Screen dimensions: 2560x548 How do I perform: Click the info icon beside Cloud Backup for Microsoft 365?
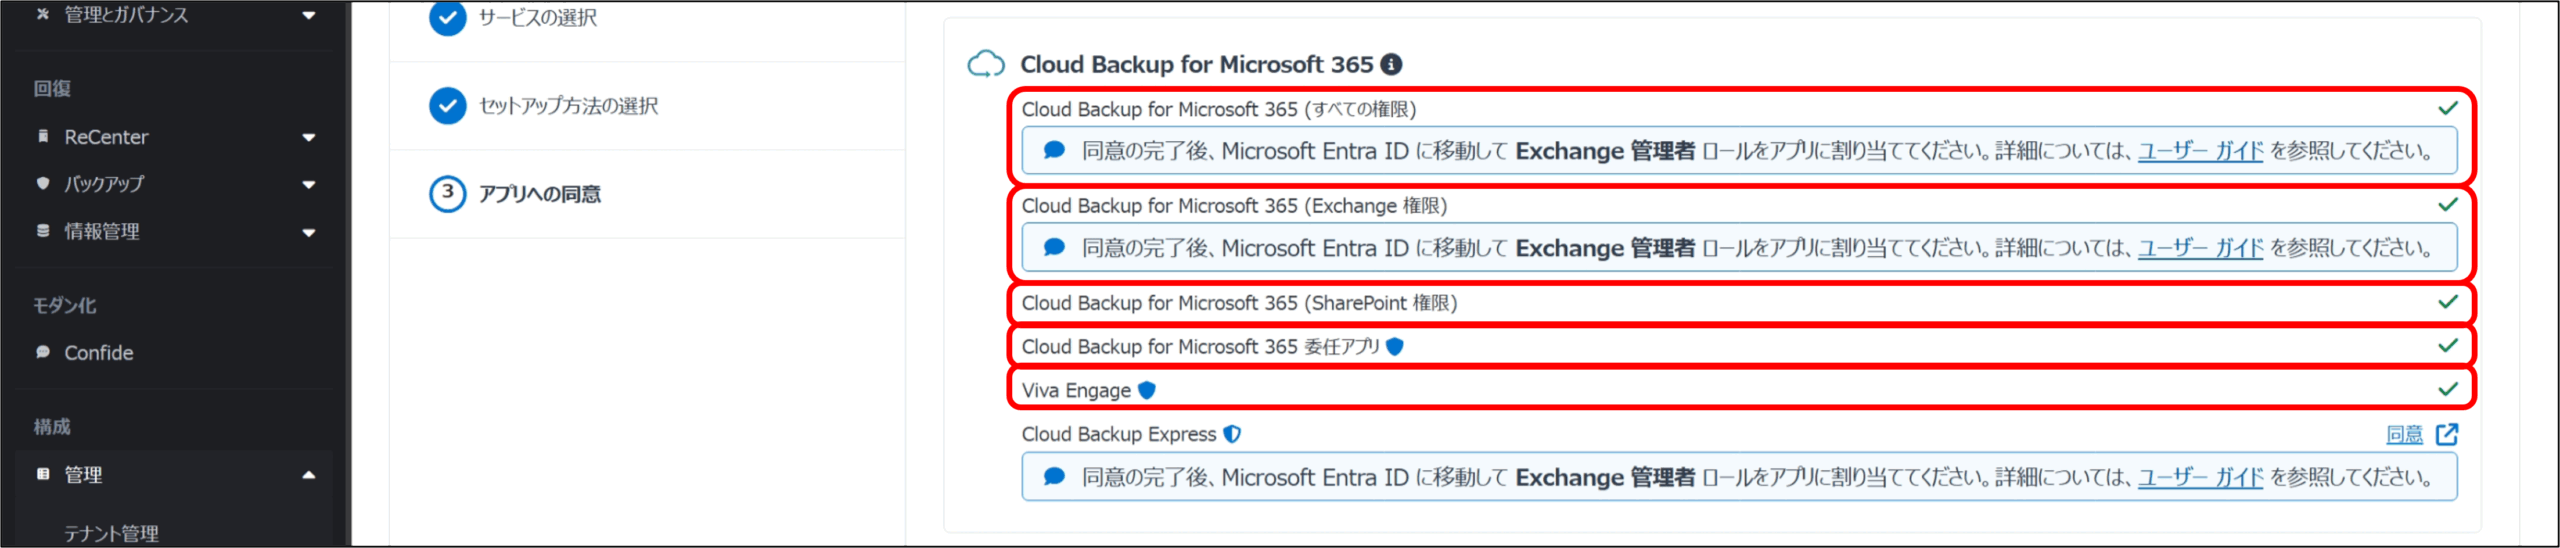1391,64
